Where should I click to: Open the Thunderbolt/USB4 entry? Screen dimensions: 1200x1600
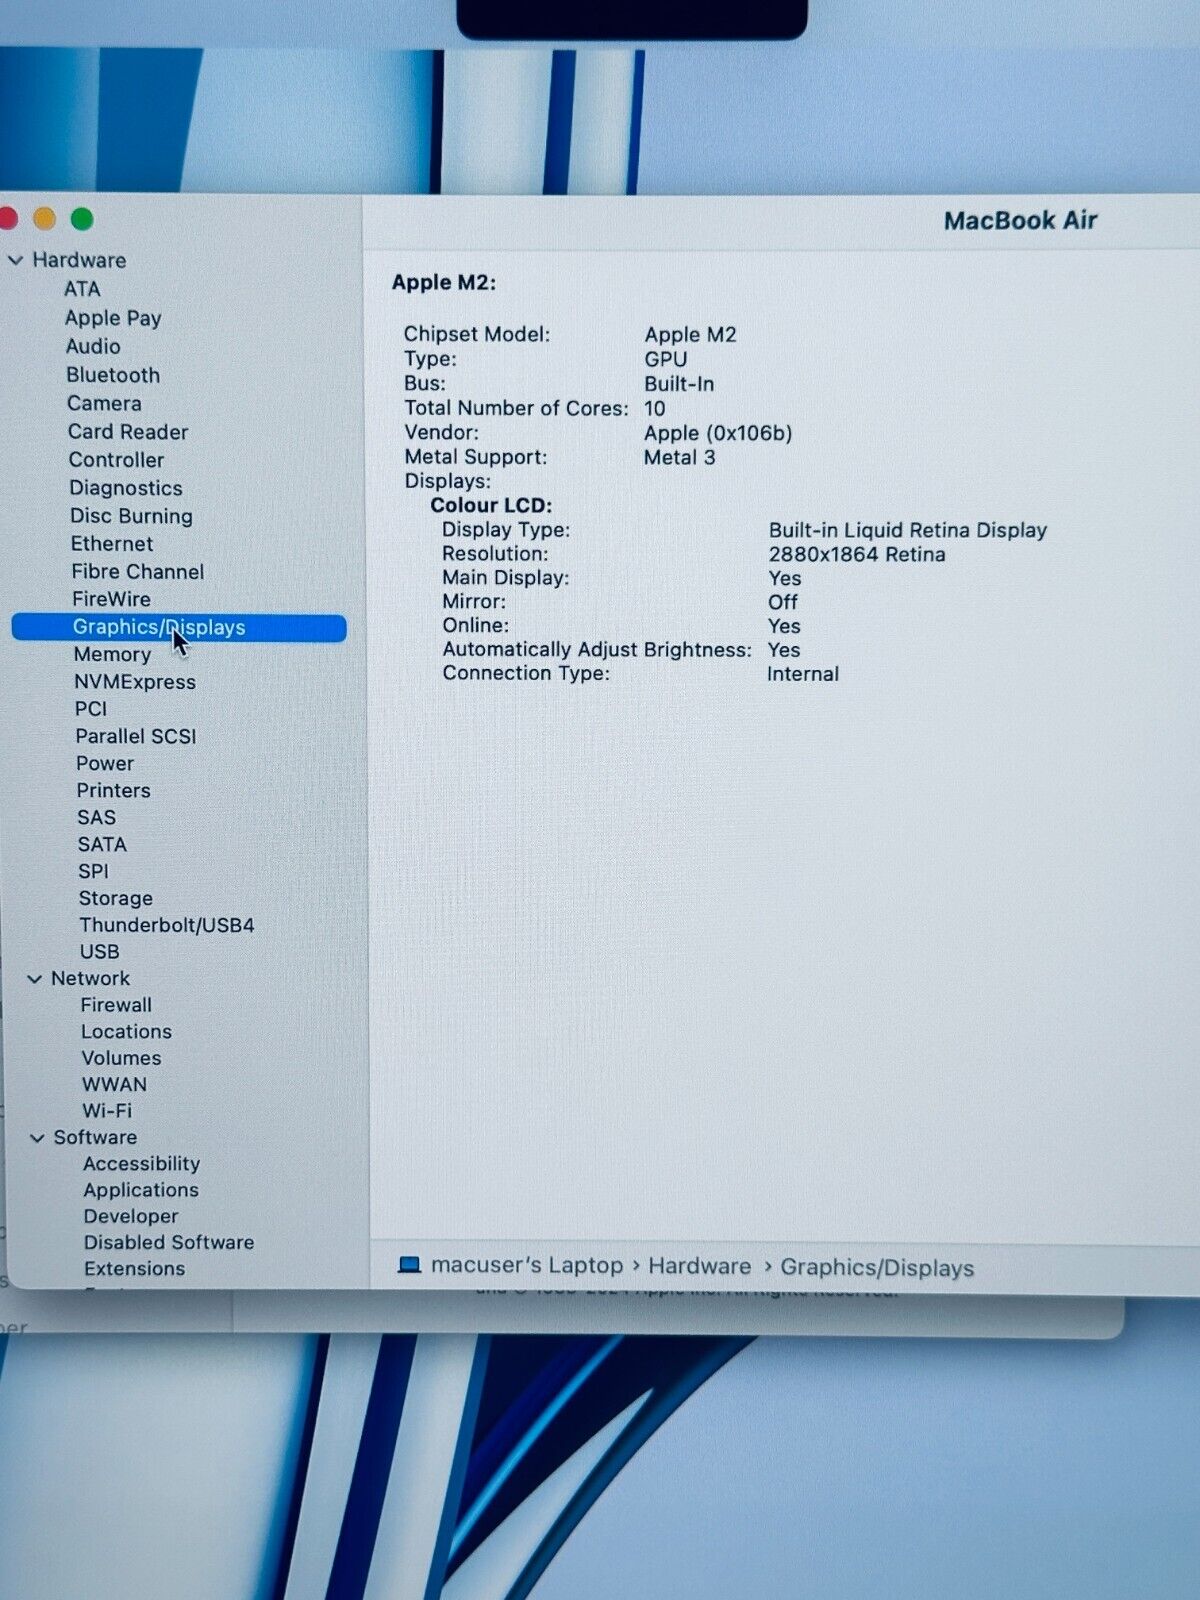[x=167, y=925]
